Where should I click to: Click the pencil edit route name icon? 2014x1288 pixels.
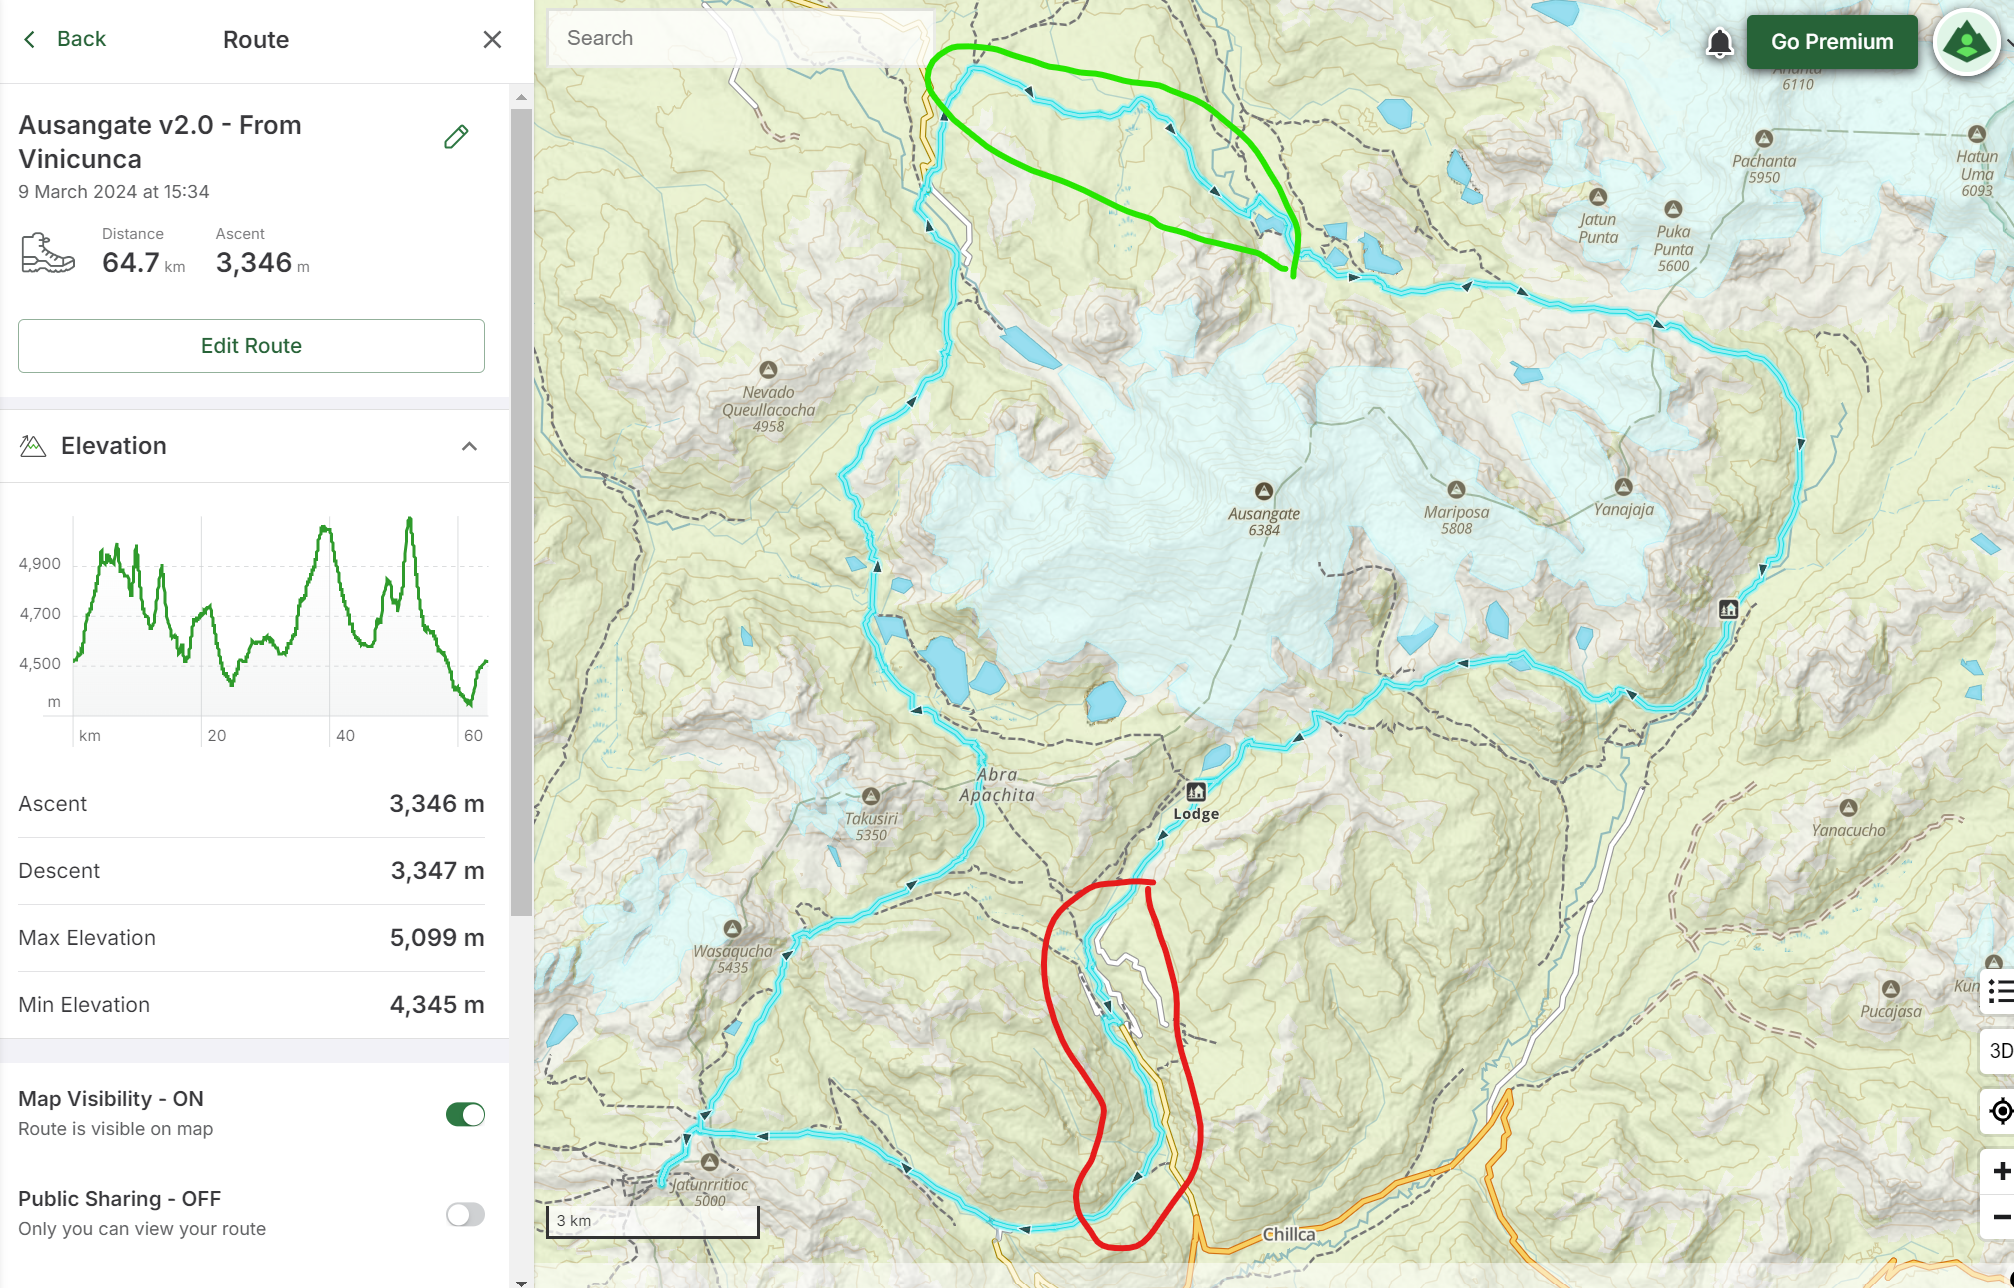[x=456, y=137]
